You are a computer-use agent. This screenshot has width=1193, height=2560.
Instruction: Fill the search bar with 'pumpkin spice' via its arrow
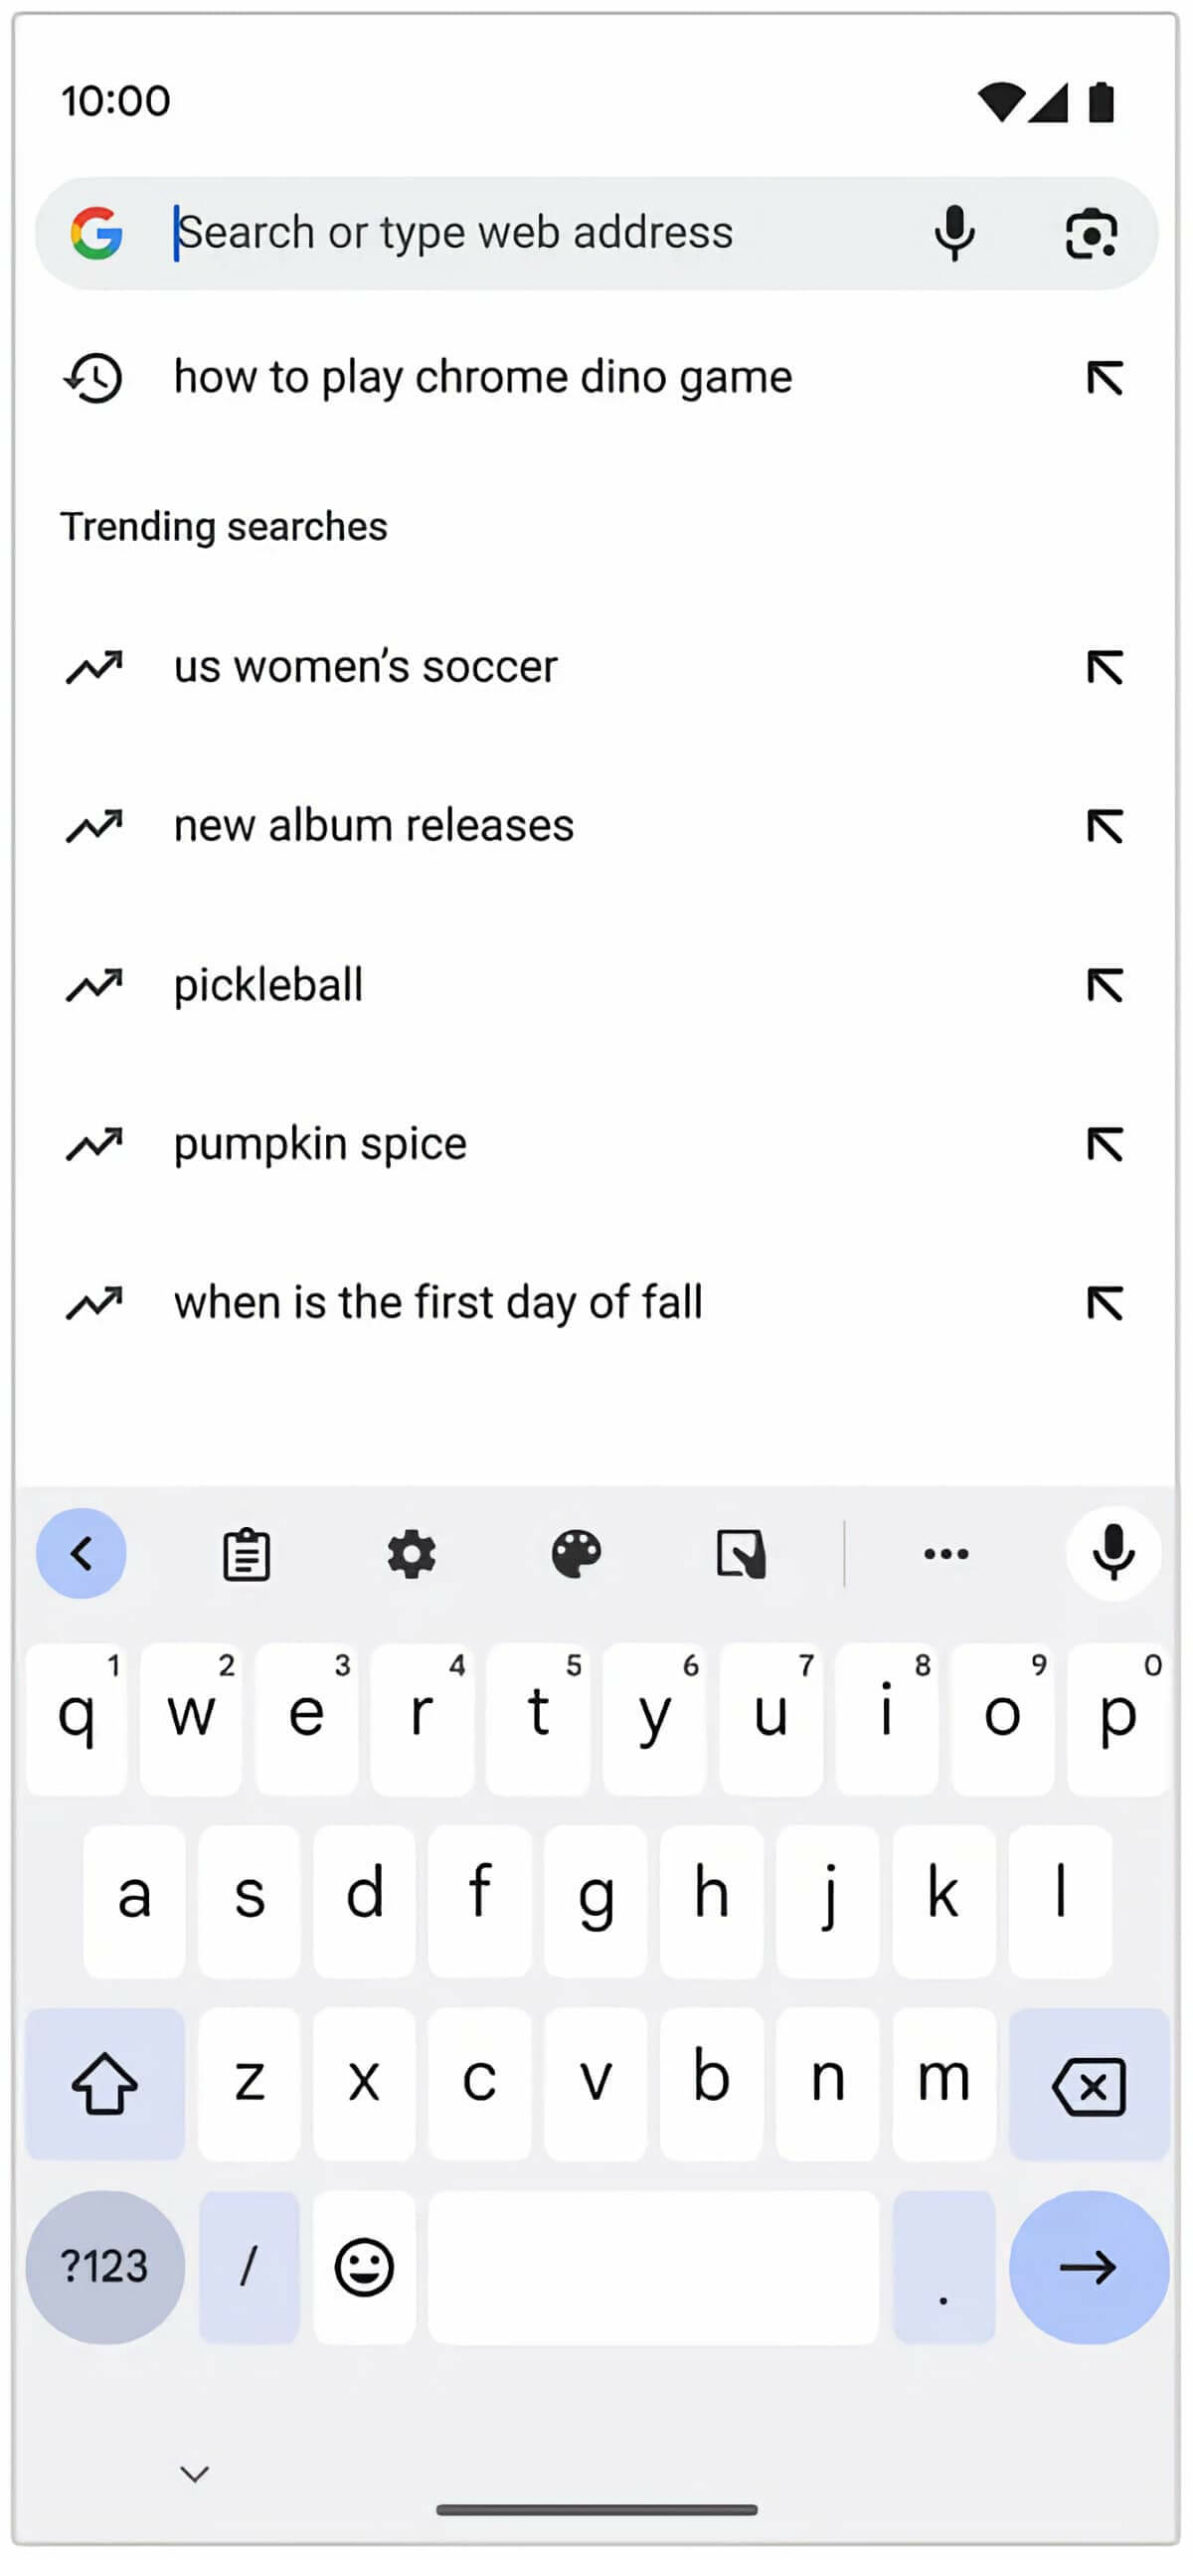click(x=1105, y=1144)
